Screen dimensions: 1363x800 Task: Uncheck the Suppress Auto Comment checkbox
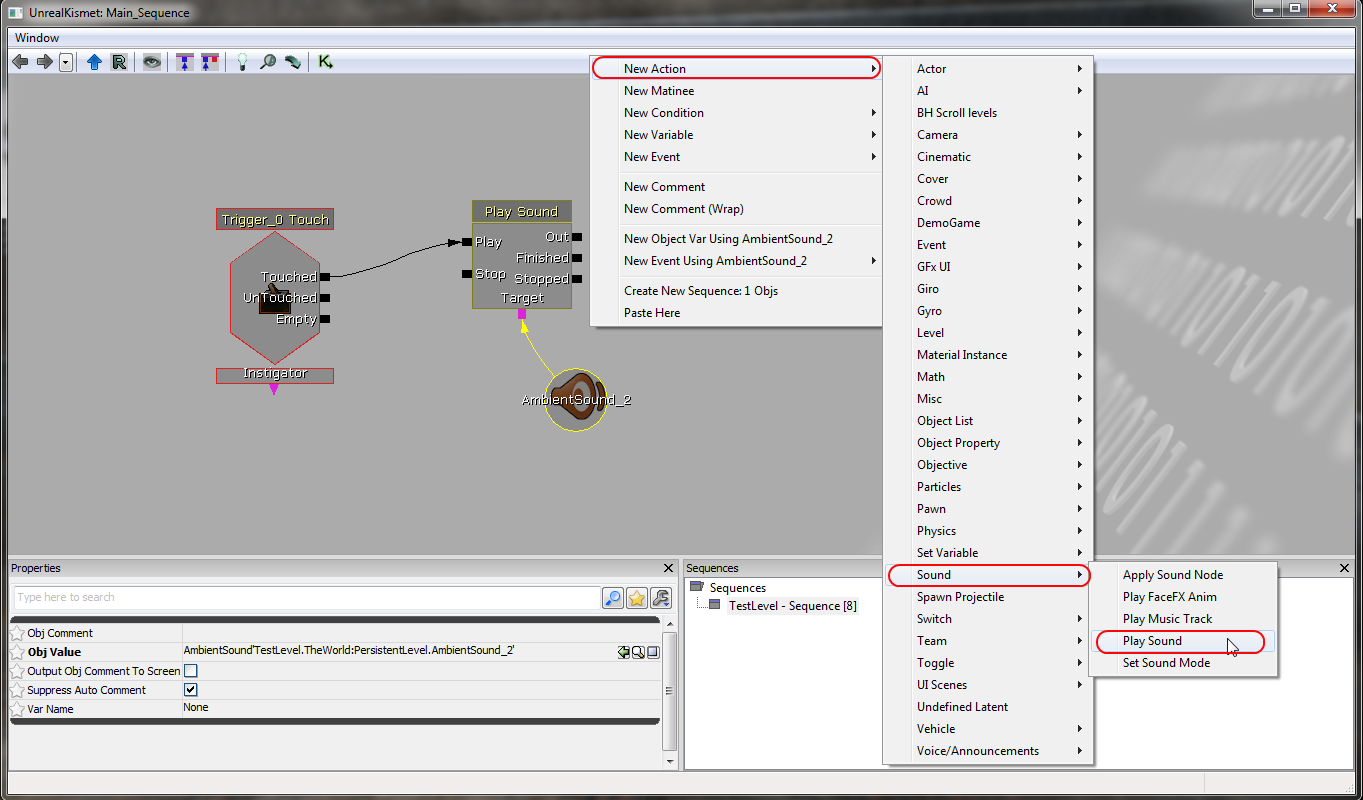pyautogui.click(x=191, y=690)
